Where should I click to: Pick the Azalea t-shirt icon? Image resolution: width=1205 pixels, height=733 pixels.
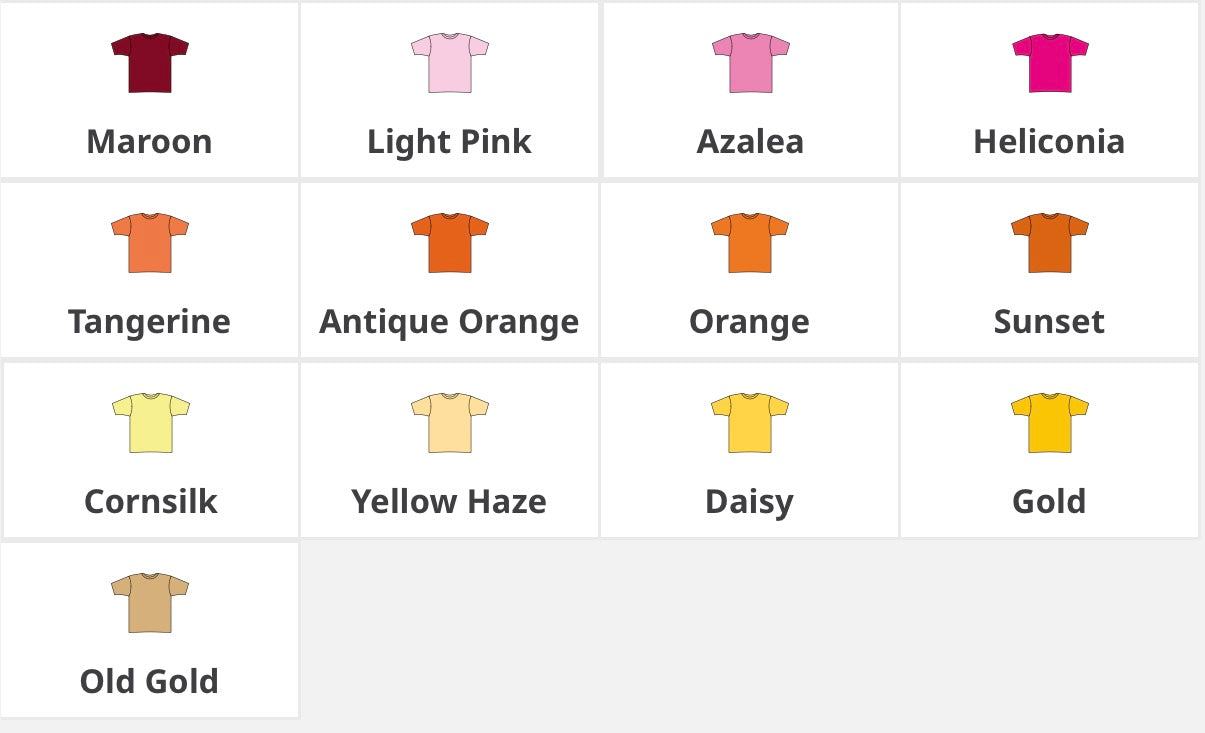(x=750, y=63)
